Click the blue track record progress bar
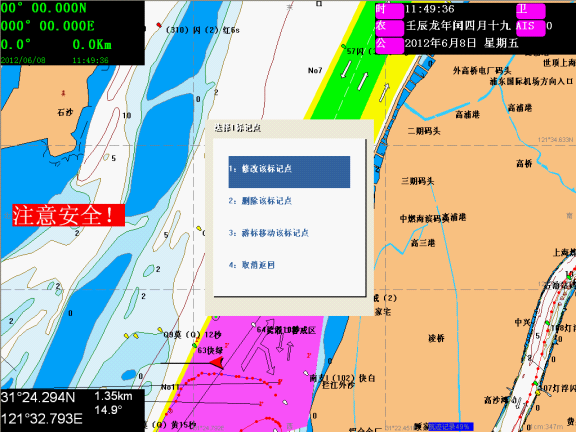 [451, 426]
